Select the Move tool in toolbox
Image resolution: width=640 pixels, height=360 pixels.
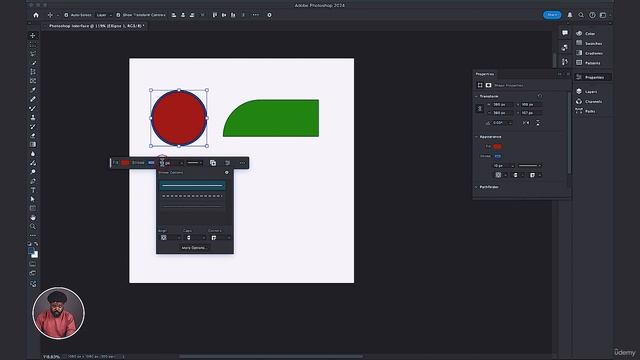[x=33, y=36]
